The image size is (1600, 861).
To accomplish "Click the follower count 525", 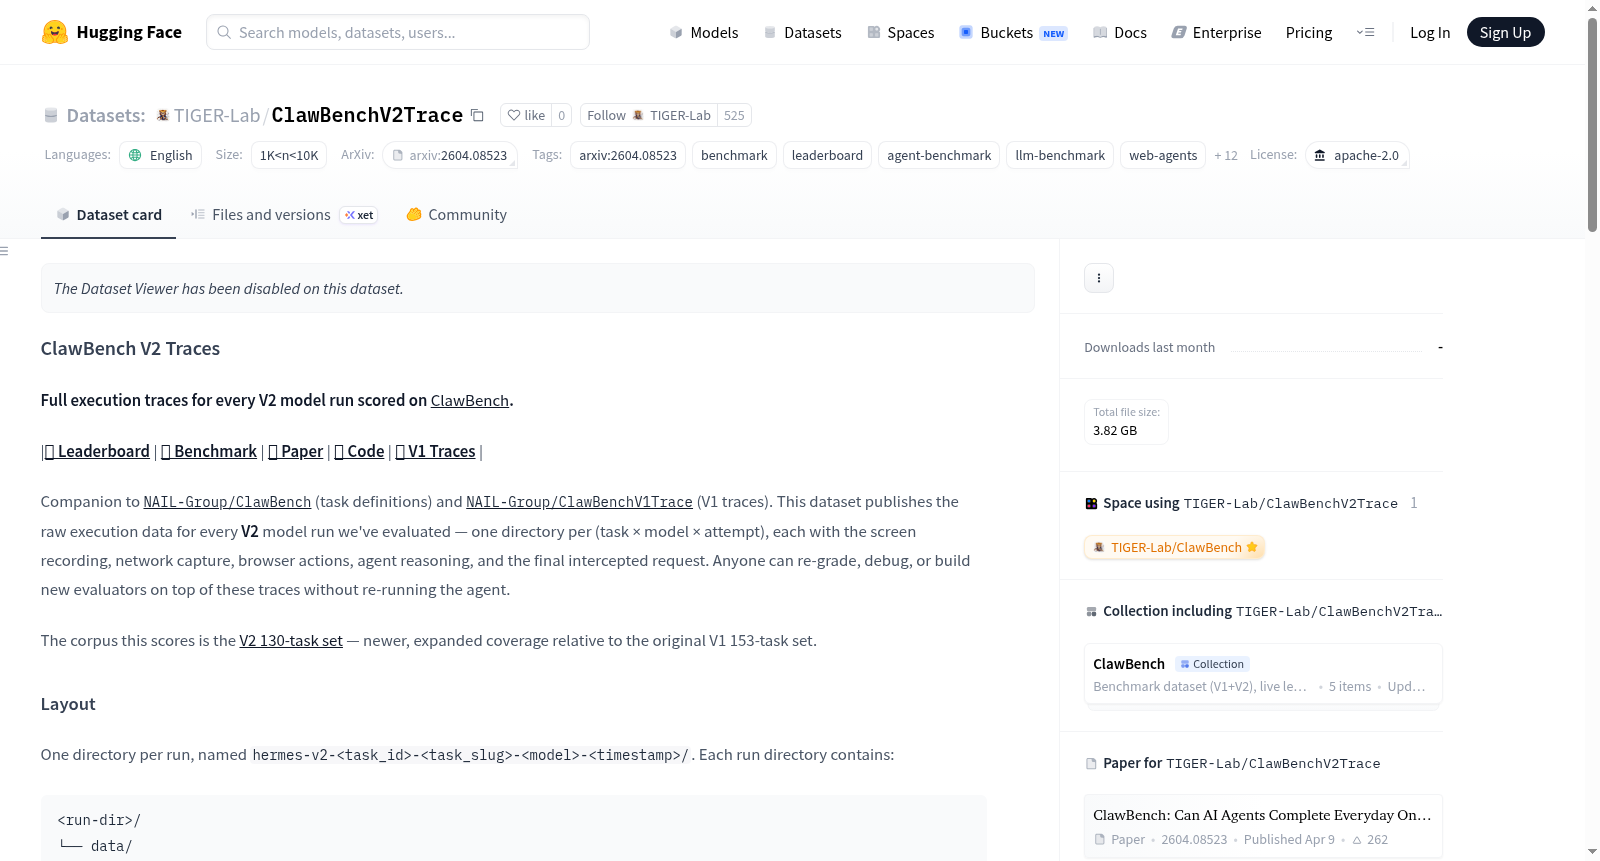I will click(x=734, y=115).
